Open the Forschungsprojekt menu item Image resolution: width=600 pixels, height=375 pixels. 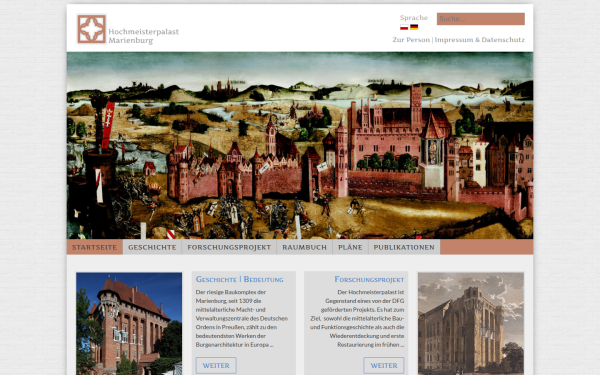(229, 247)
